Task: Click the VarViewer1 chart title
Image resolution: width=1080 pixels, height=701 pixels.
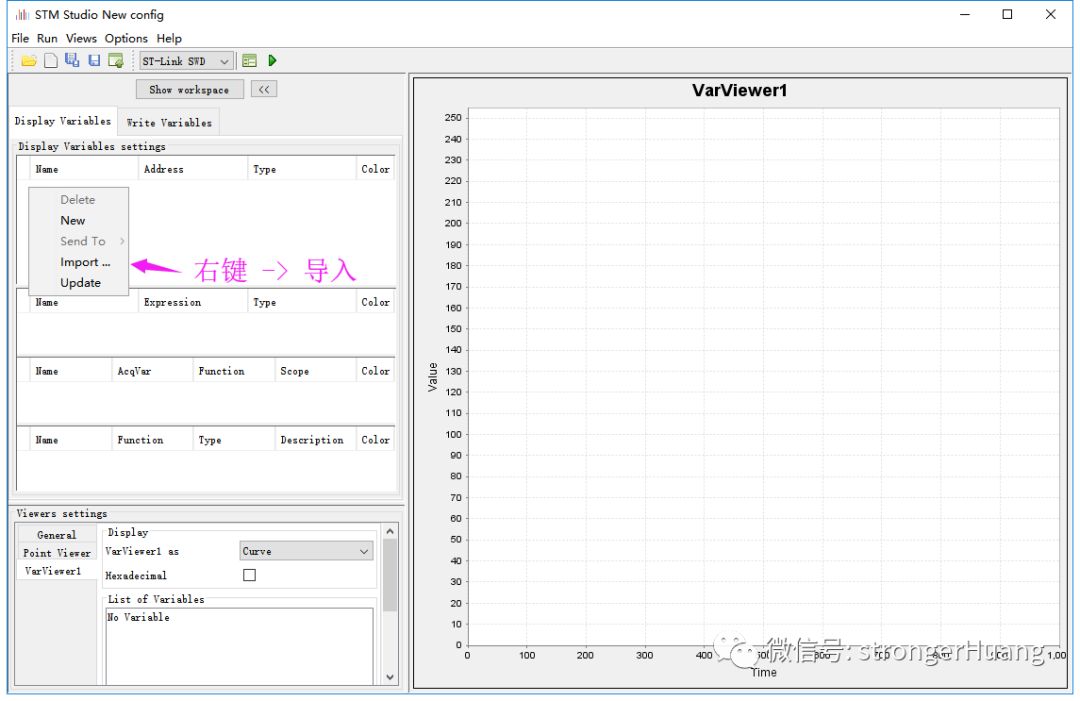Action: [x=739, y=90]
